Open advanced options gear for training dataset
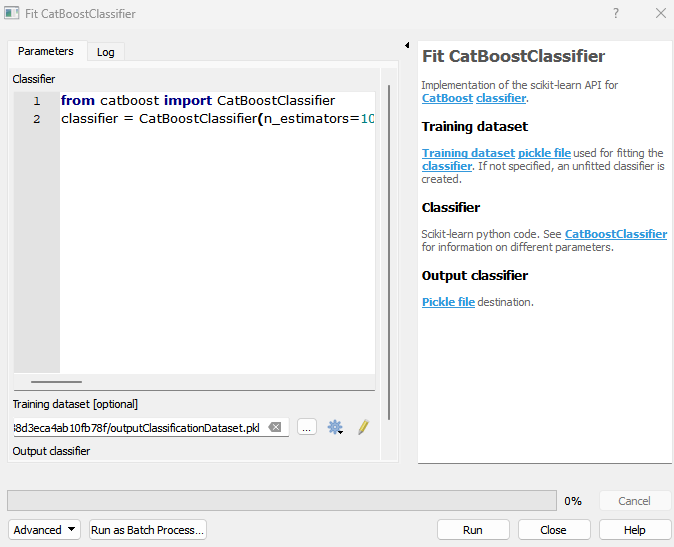The height and width of the screenshot is (547, 674). 335,427
